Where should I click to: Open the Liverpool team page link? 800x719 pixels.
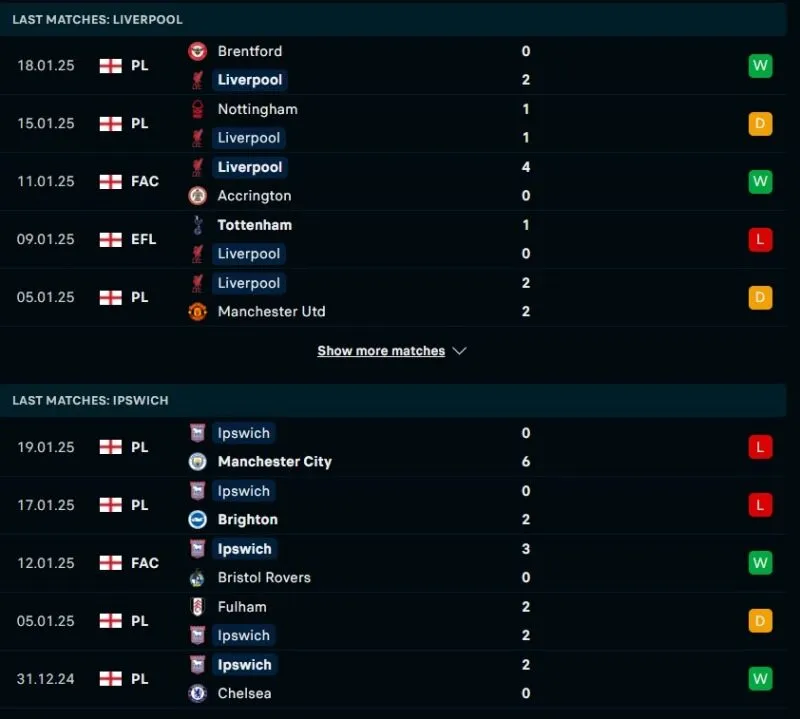pos(249,80)
